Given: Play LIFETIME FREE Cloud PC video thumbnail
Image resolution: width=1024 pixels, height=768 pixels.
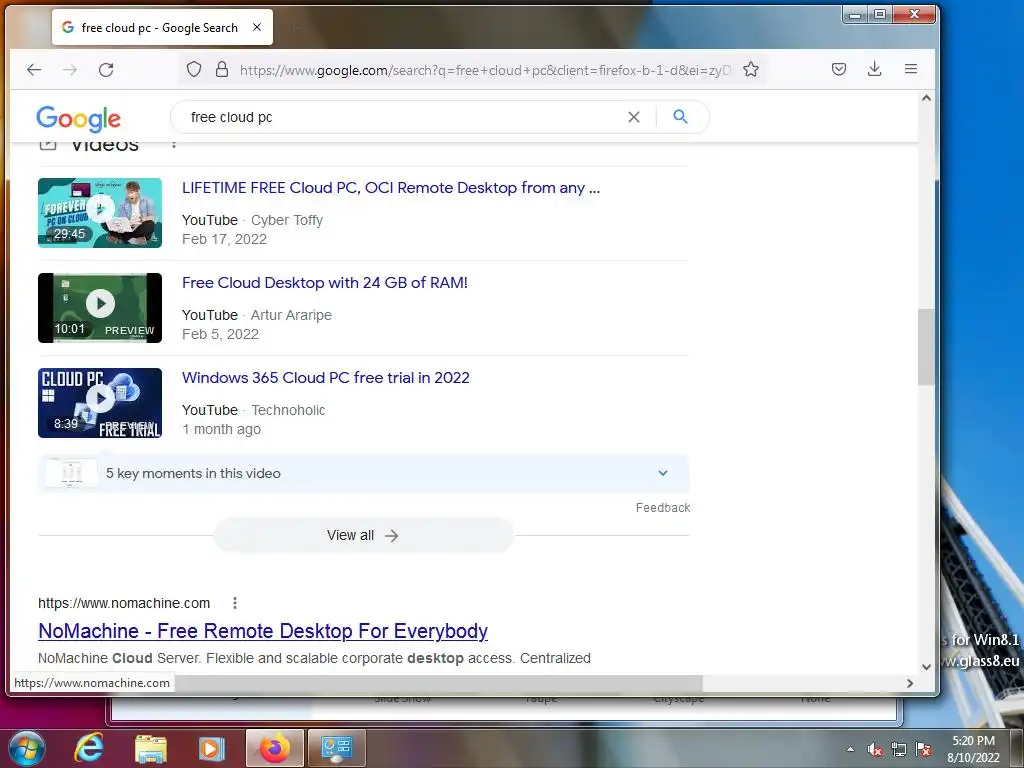Looking at the screenshot, I should pyautogui.click(x=100, y=213).
